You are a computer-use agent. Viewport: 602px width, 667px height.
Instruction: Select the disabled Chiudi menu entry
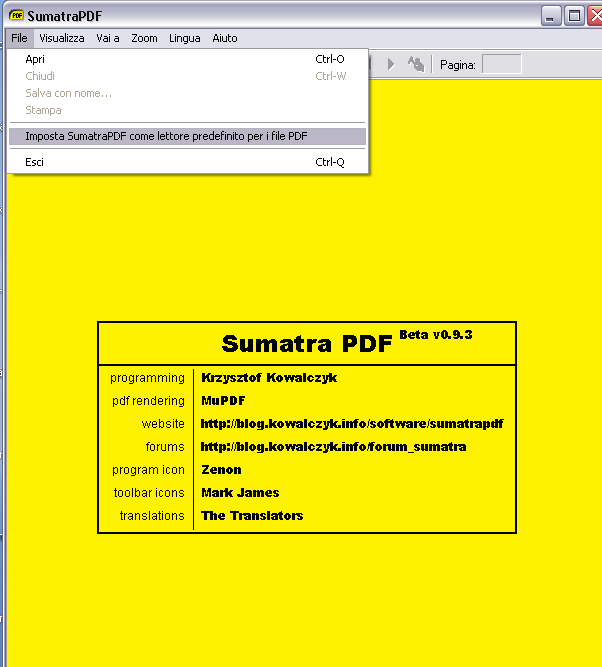[187, 76]
